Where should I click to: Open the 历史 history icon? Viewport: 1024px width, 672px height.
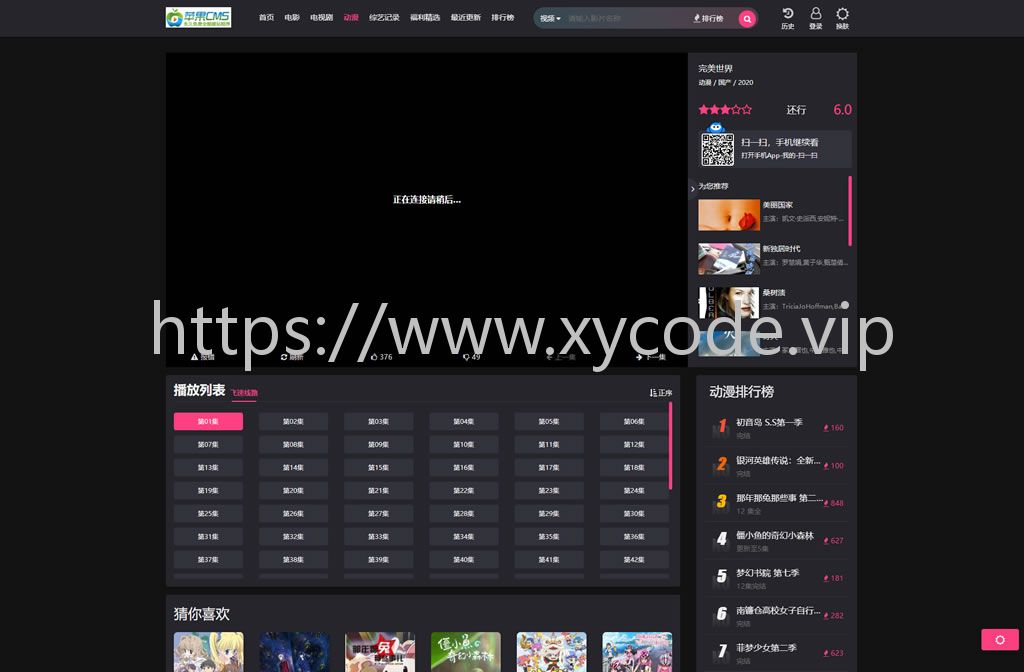(x=788, y=18)
